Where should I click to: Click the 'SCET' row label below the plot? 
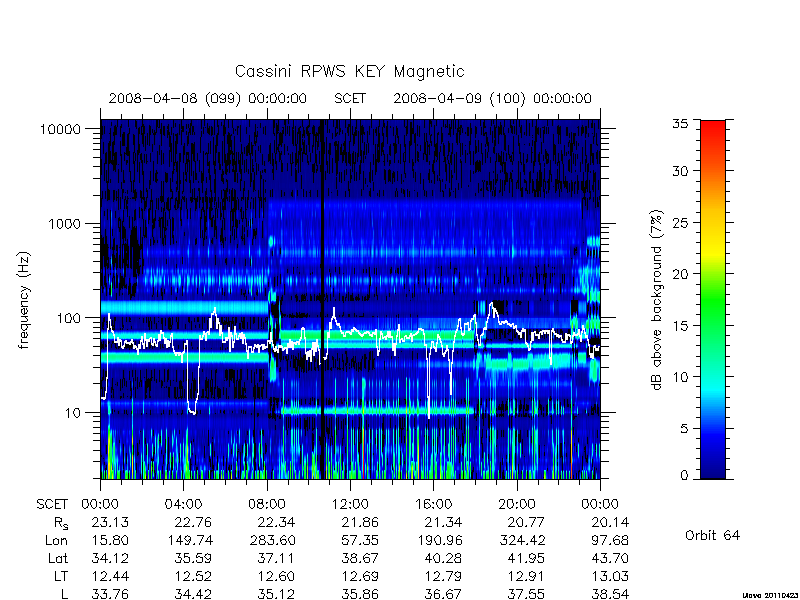[52, 505]
